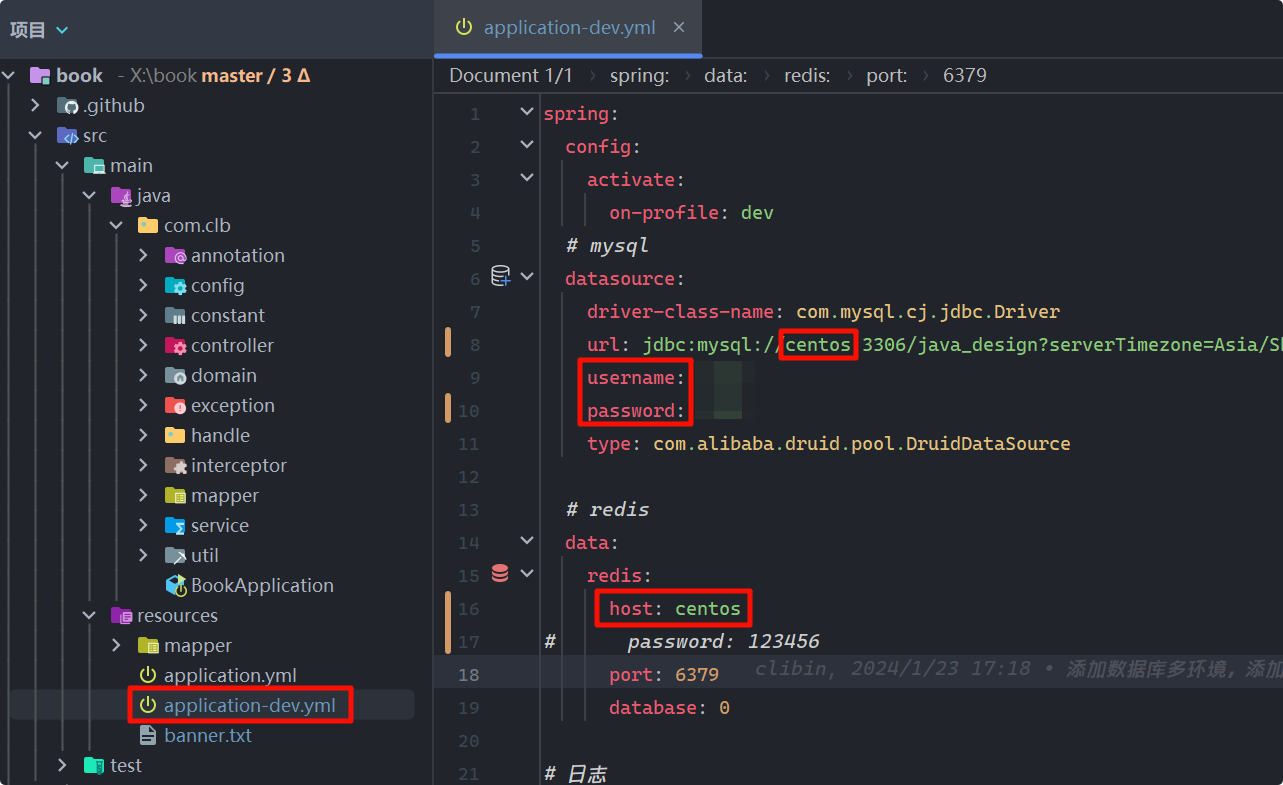Viewport: 1283px width, 785px height.
Task: Collapse the book project root node
Action: (x=10, y=75)
